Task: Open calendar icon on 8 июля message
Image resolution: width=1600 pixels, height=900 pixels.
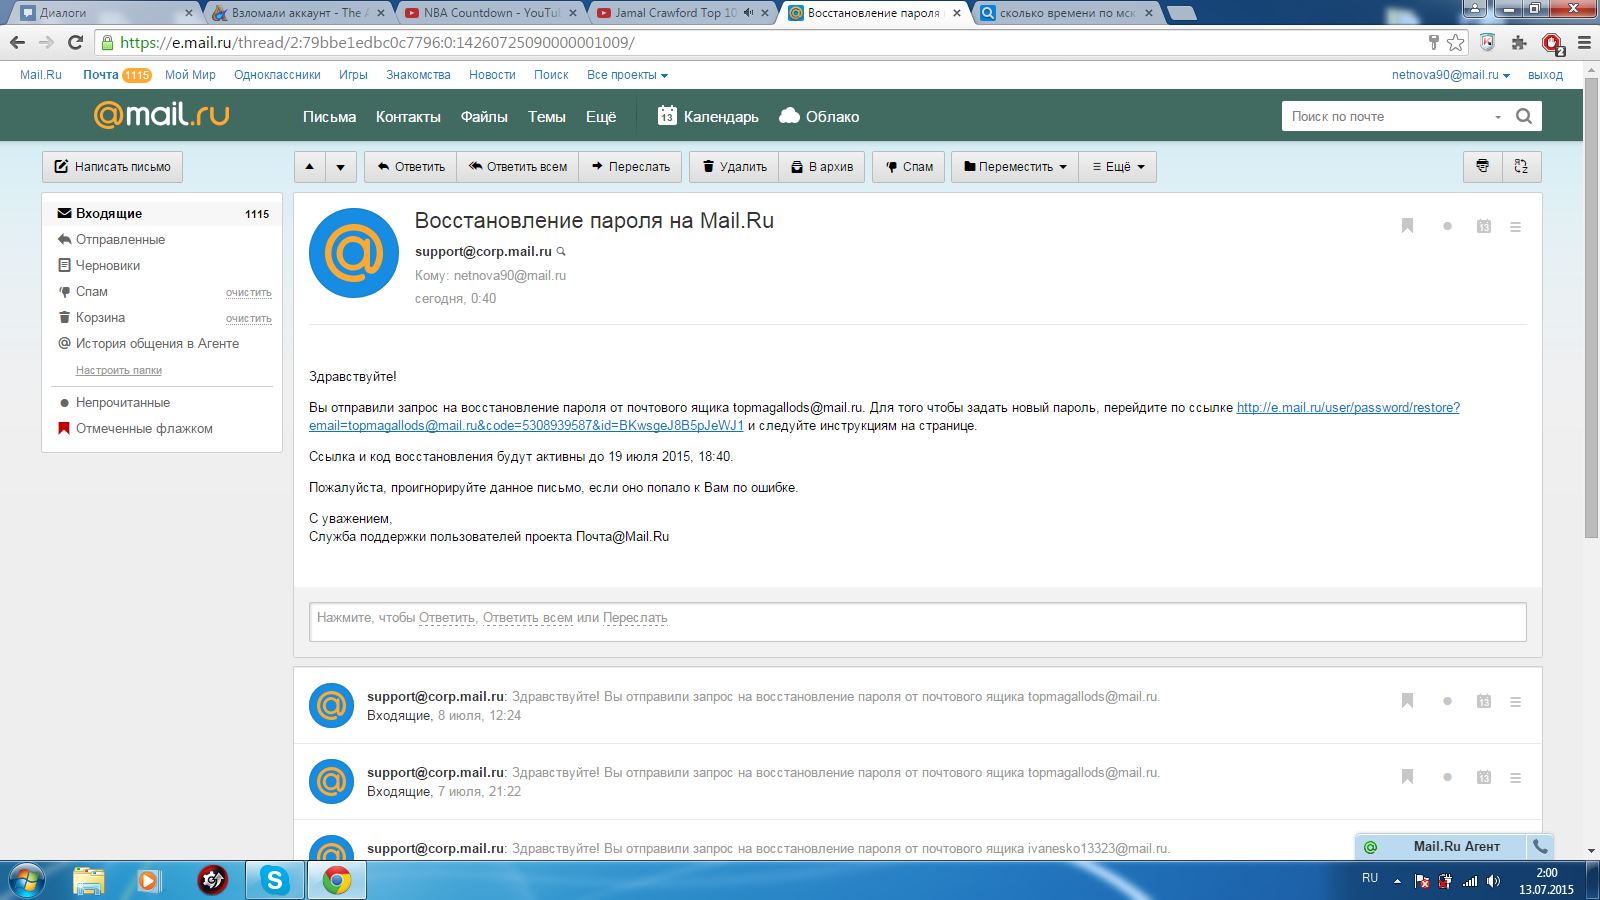Action: [x=1484, y=702]
